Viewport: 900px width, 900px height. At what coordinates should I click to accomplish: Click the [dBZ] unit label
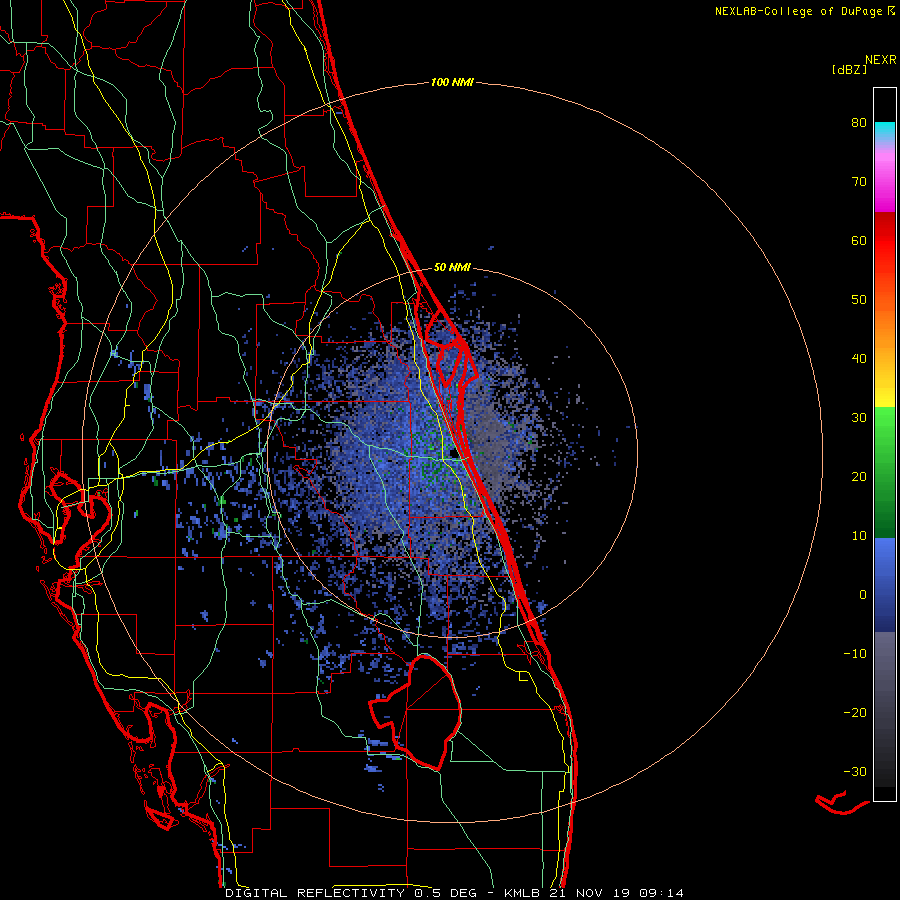point(849,70)
